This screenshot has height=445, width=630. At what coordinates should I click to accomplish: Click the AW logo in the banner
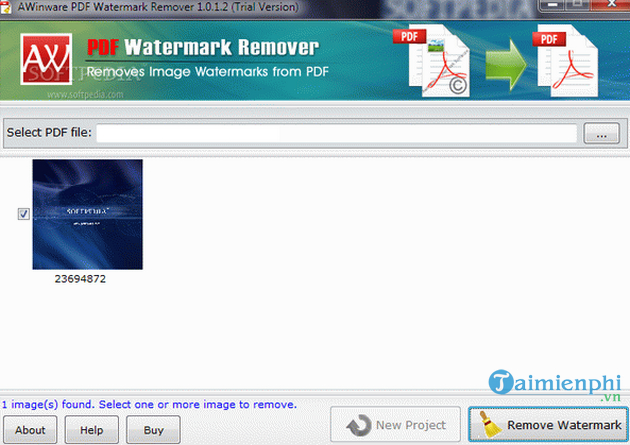coord(46,59)
